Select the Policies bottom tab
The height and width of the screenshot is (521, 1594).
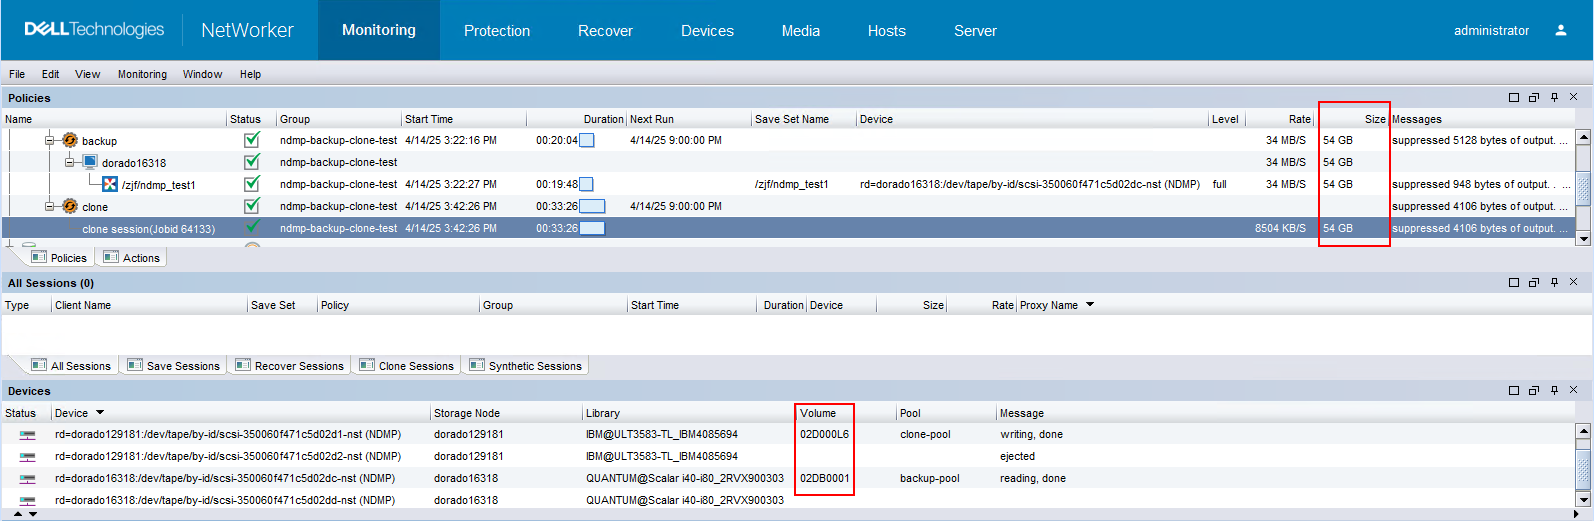[x=59, y=258]
